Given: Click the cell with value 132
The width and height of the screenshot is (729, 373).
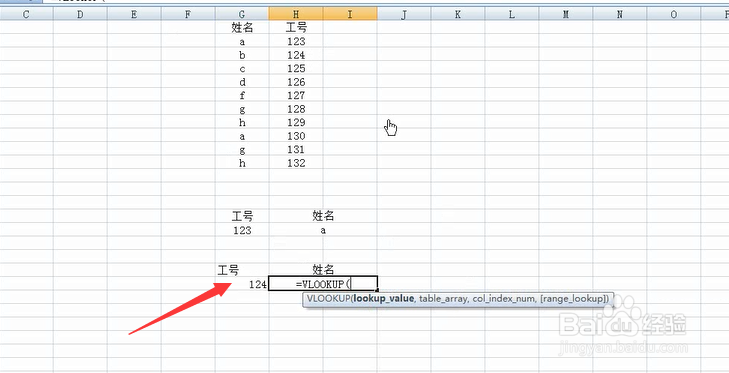Looking at the screenshot, I should [x=296, y=163].
